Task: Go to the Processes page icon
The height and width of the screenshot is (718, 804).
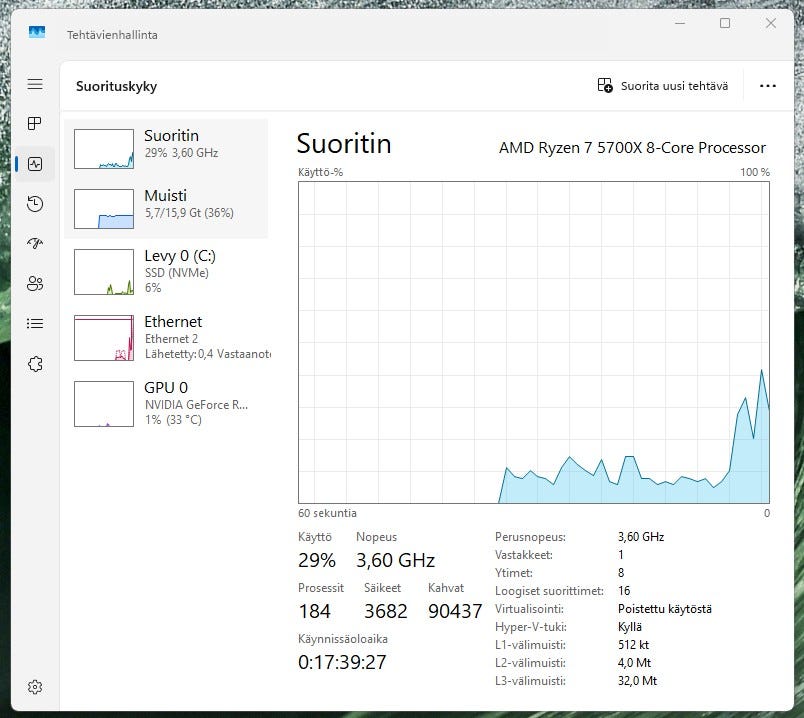Action: pyautogui.click(x=35, y=124)
